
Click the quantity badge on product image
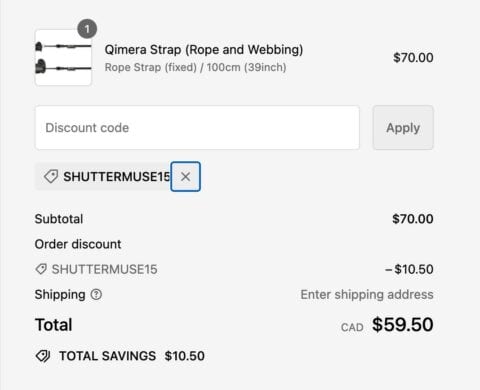coord(87,29)
